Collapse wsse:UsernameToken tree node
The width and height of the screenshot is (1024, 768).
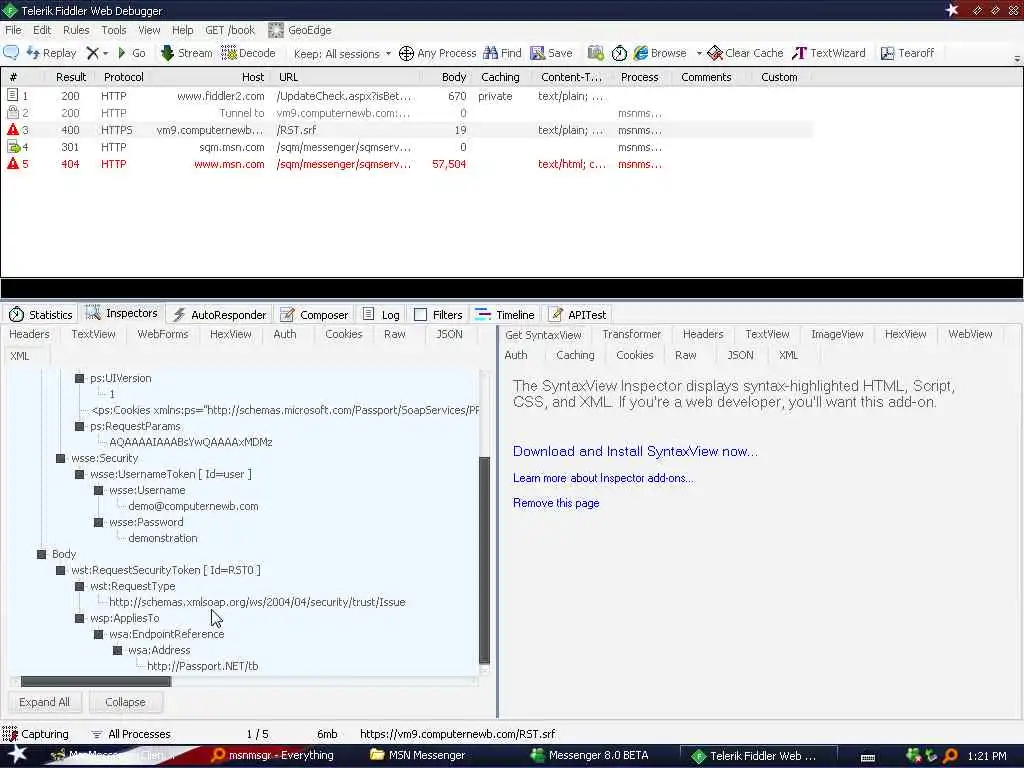(79, 474)
